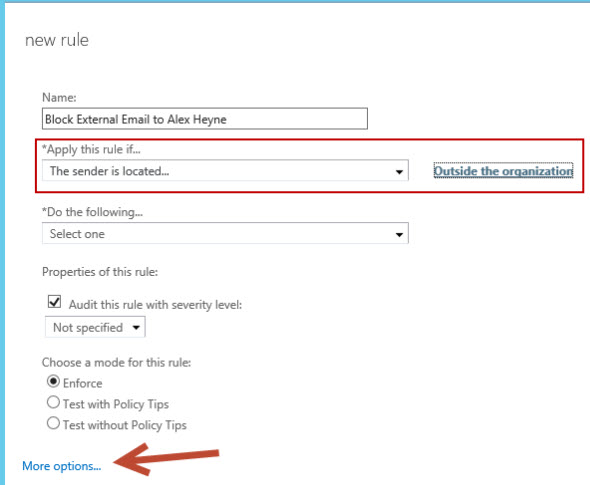
Task: Click the small arrow beside 'Not specified'
Action: [x=136, y=327]
